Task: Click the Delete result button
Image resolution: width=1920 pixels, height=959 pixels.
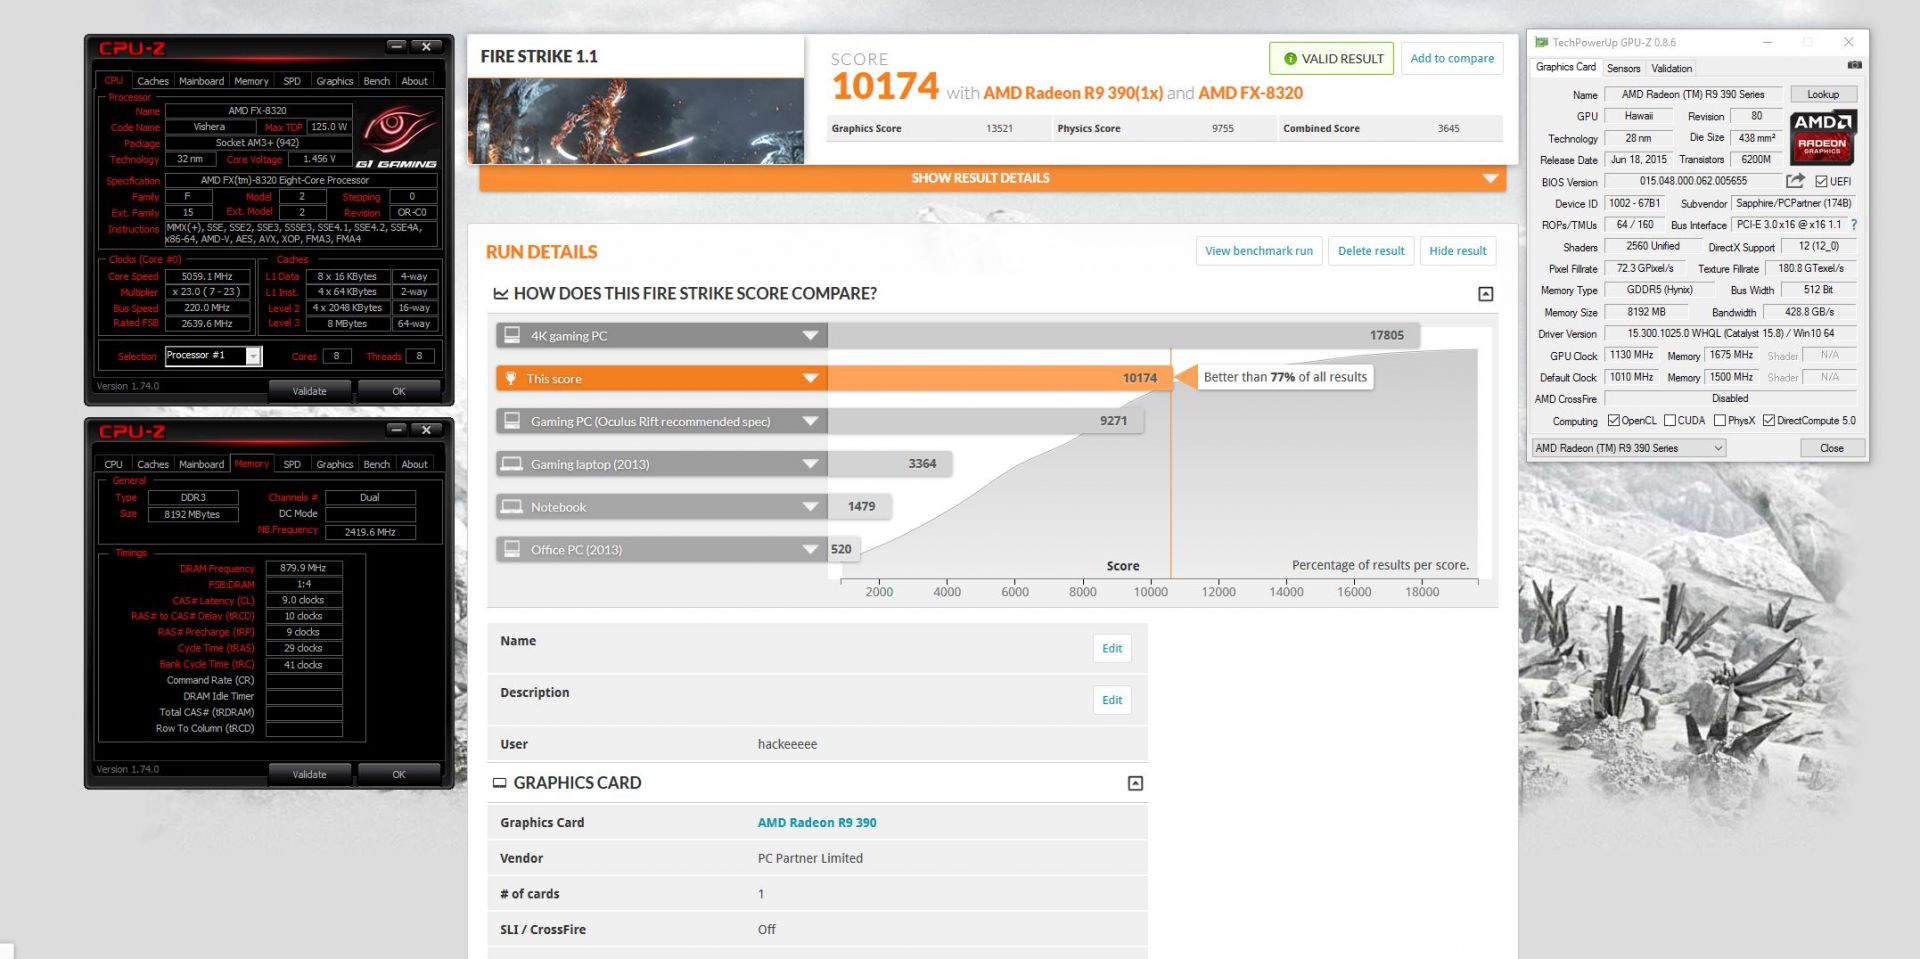Action: tap(1371, 251)
